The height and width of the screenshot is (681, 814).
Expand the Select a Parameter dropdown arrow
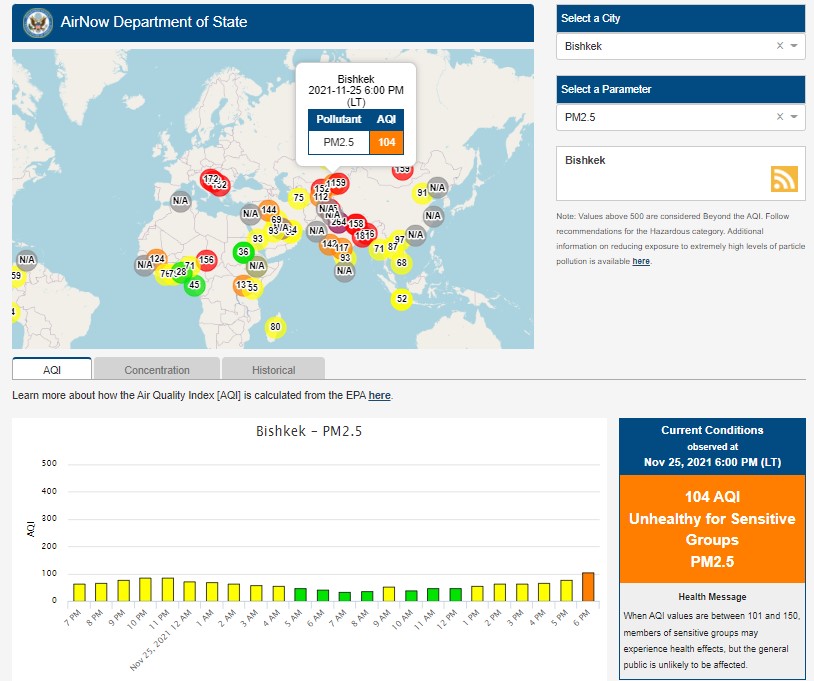(x=794, y=117)
